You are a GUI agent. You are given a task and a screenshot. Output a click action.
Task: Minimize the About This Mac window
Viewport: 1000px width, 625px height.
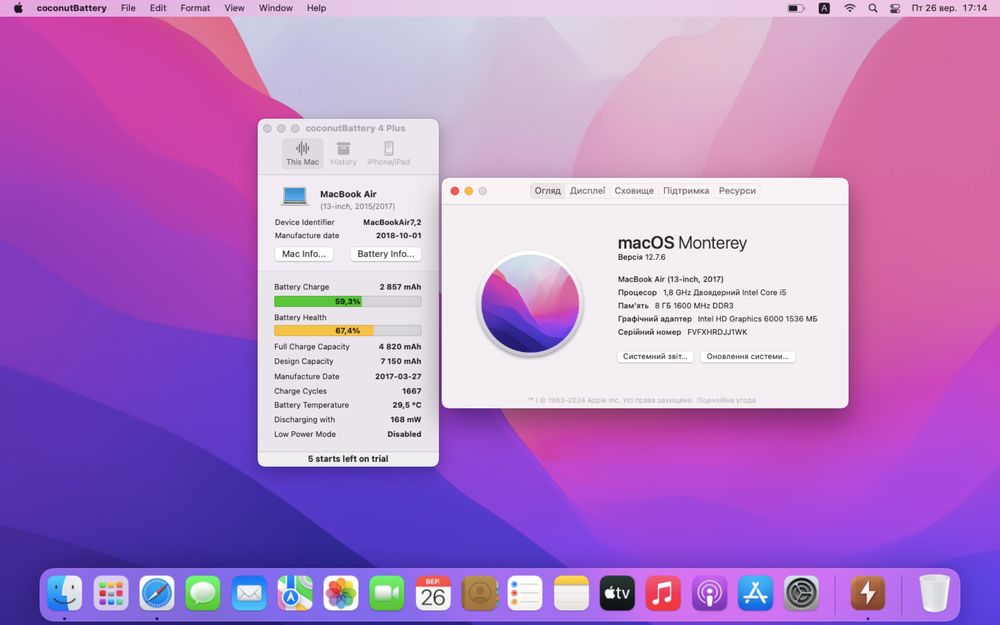(469, 191)
